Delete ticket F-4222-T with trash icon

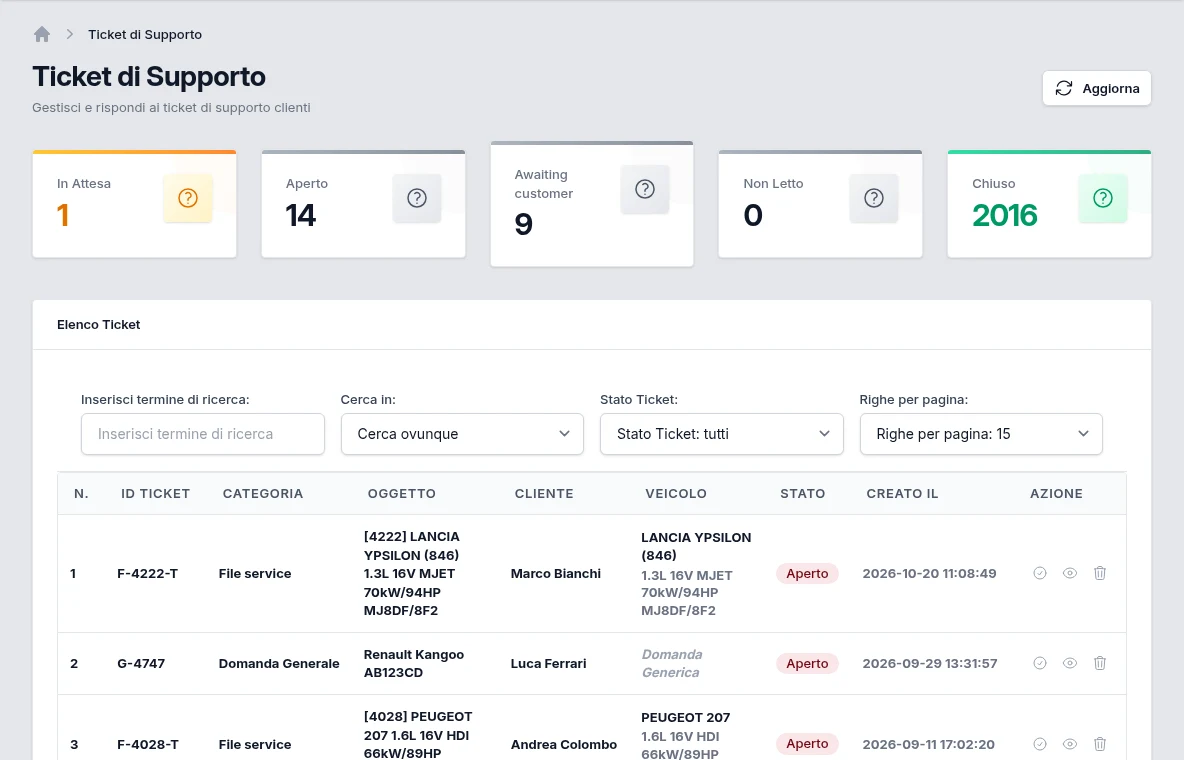[1100, 573]
